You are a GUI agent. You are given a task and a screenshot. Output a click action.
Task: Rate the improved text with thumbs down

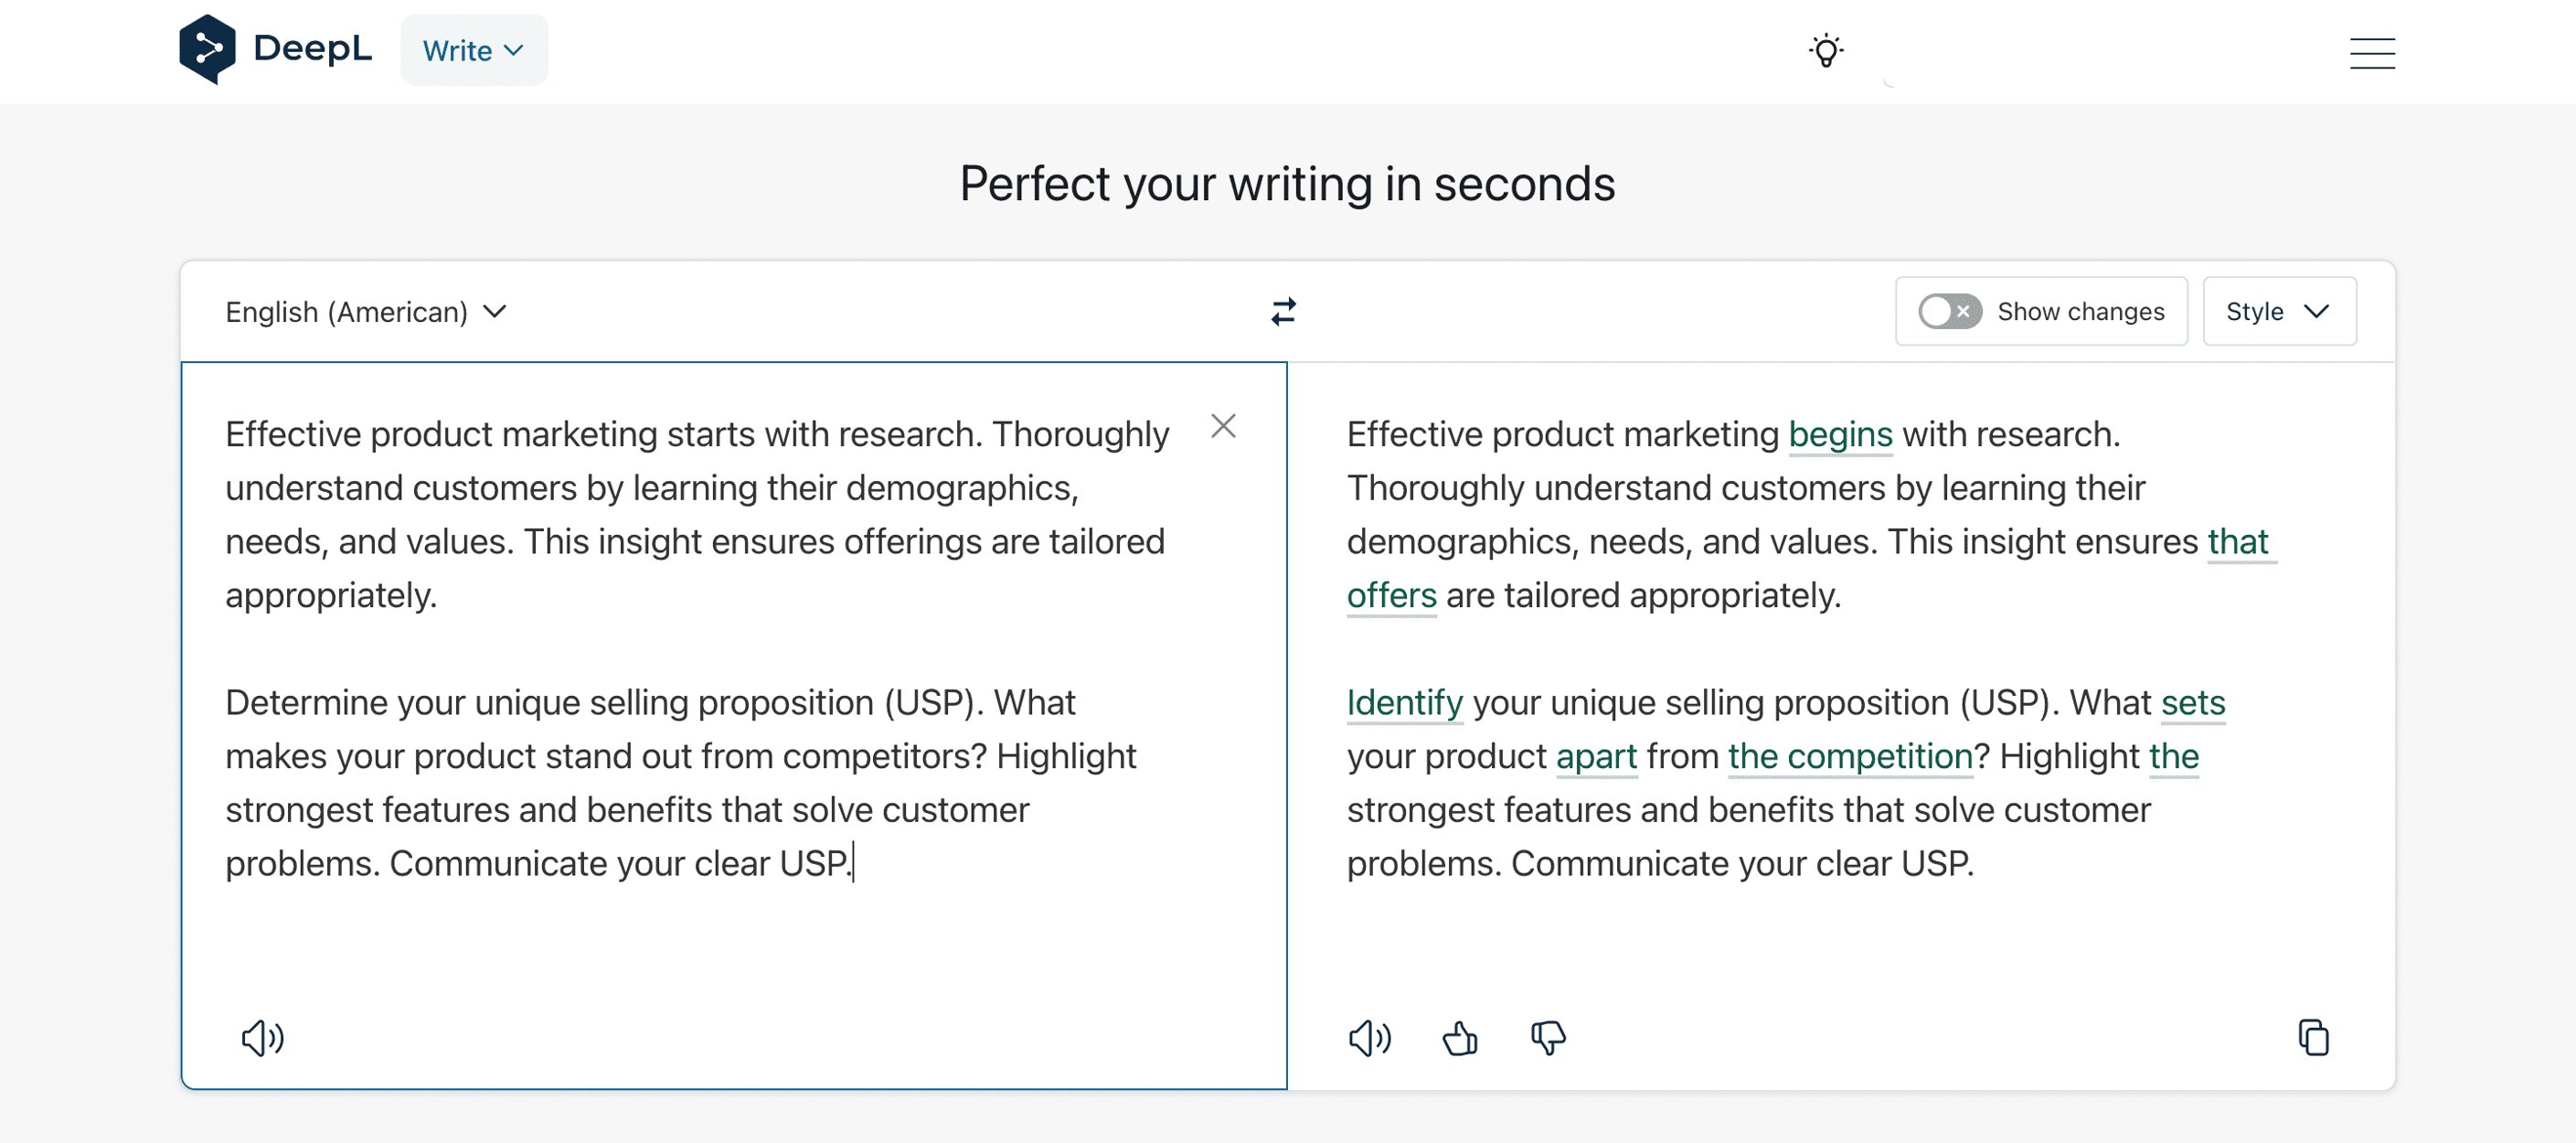click(x=1546, y=1038)
